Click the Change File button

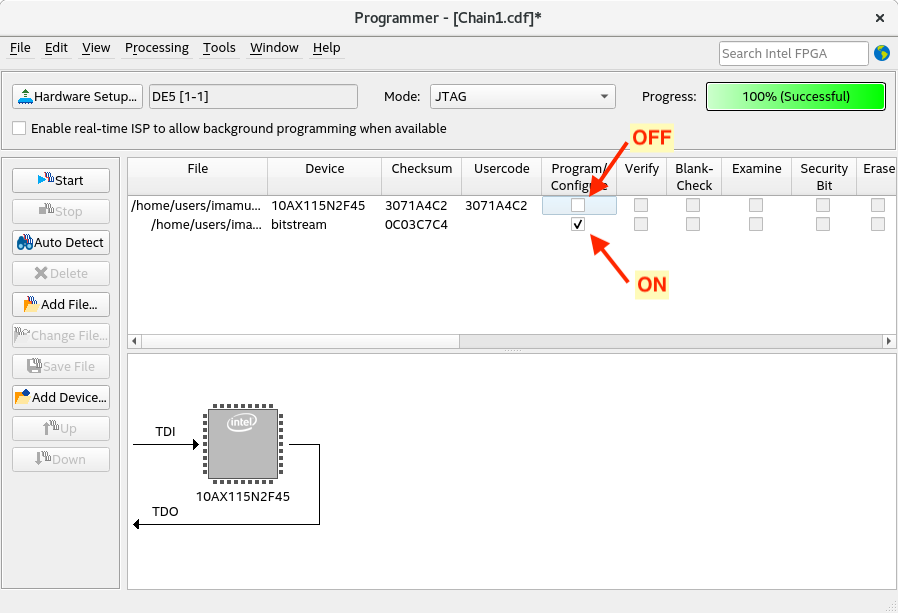[61, 335]
